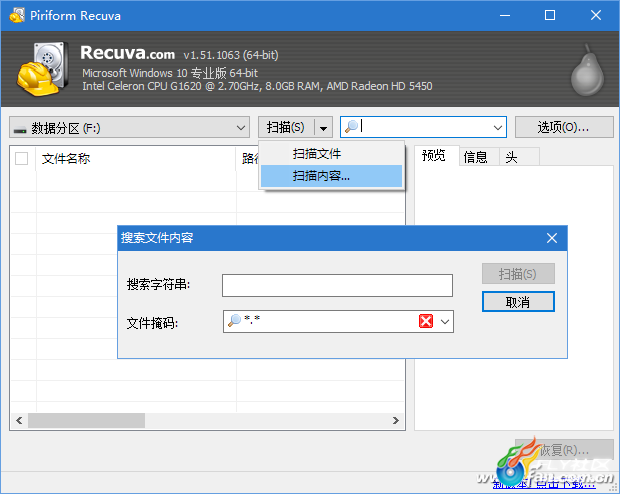Click the drive icon beside 数据分区 (F:)

click(x=20, y=129)
